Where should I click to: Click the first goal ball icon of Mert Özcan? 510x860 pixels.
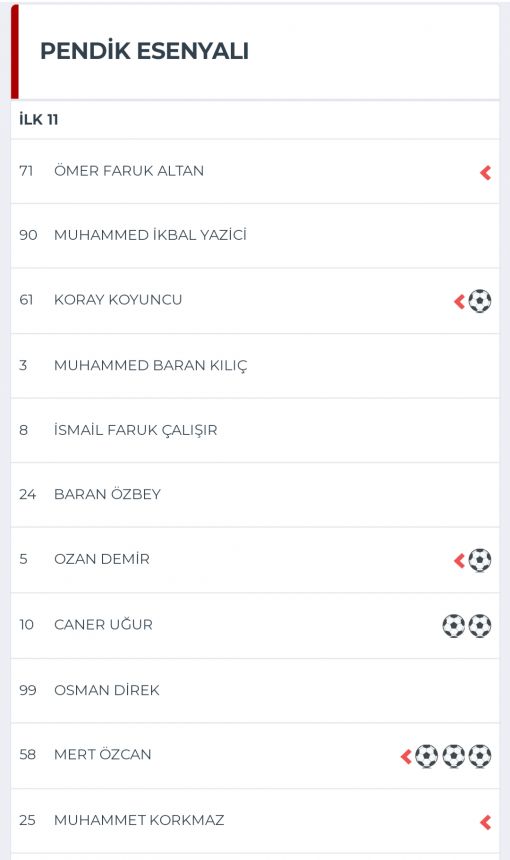427,756
